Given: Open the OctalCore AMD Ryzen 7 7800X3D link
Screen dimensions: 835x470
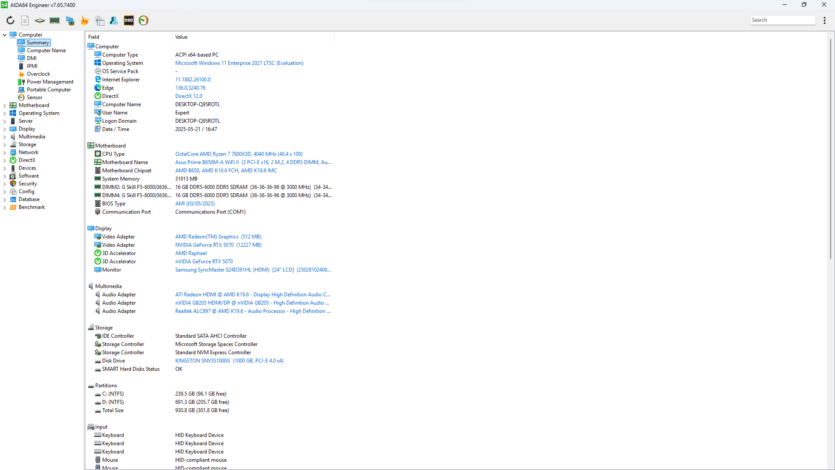Looking at the screenshot, I should (x=239, y=154).
